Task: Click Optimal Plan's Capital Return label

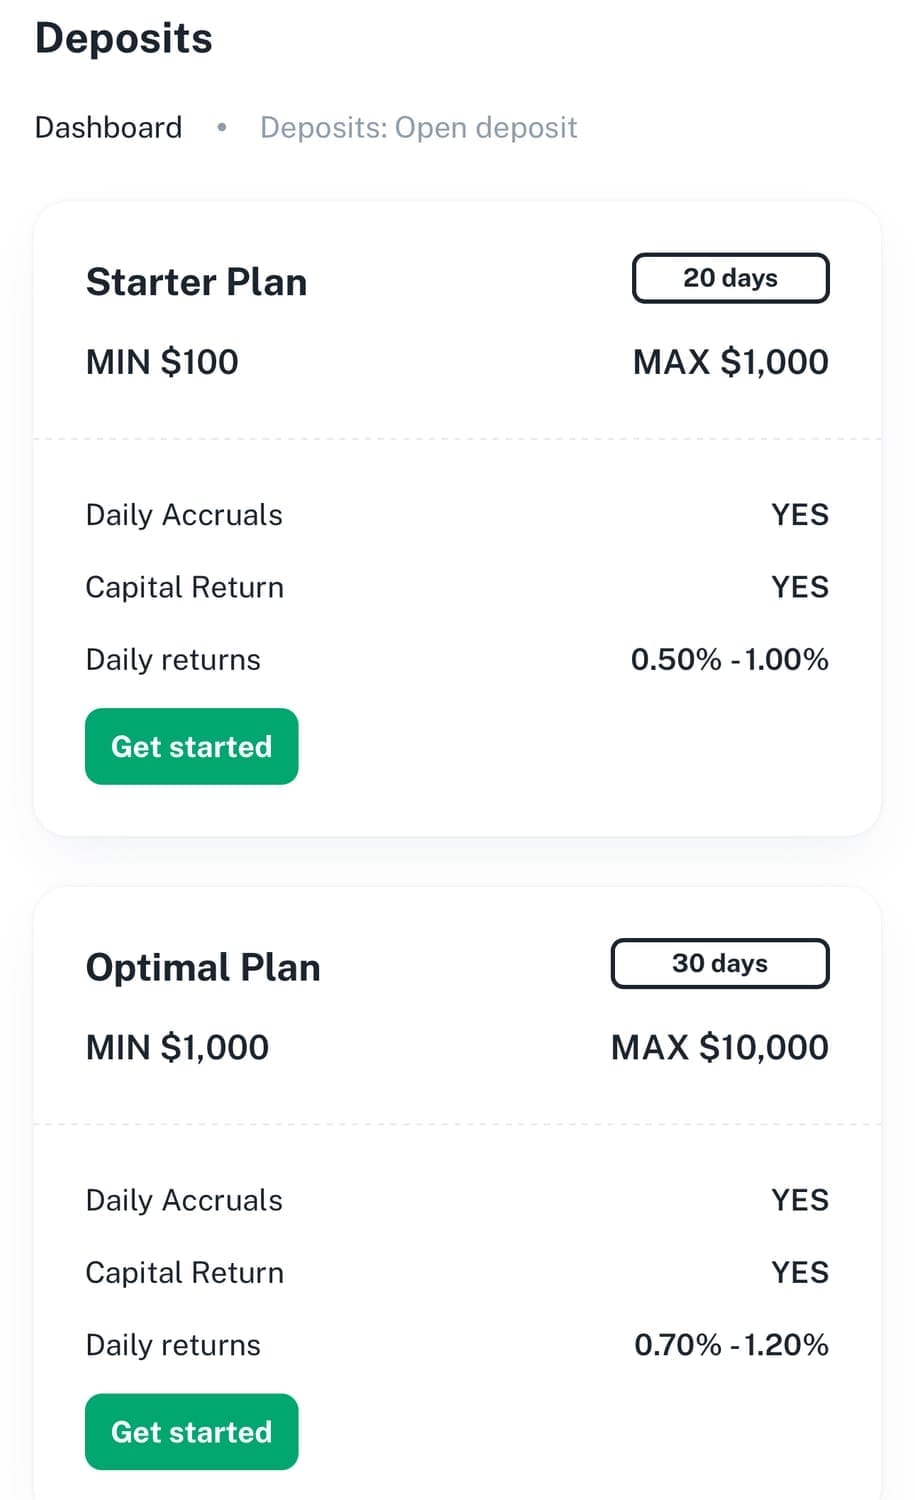Action: coord(184,1272)
